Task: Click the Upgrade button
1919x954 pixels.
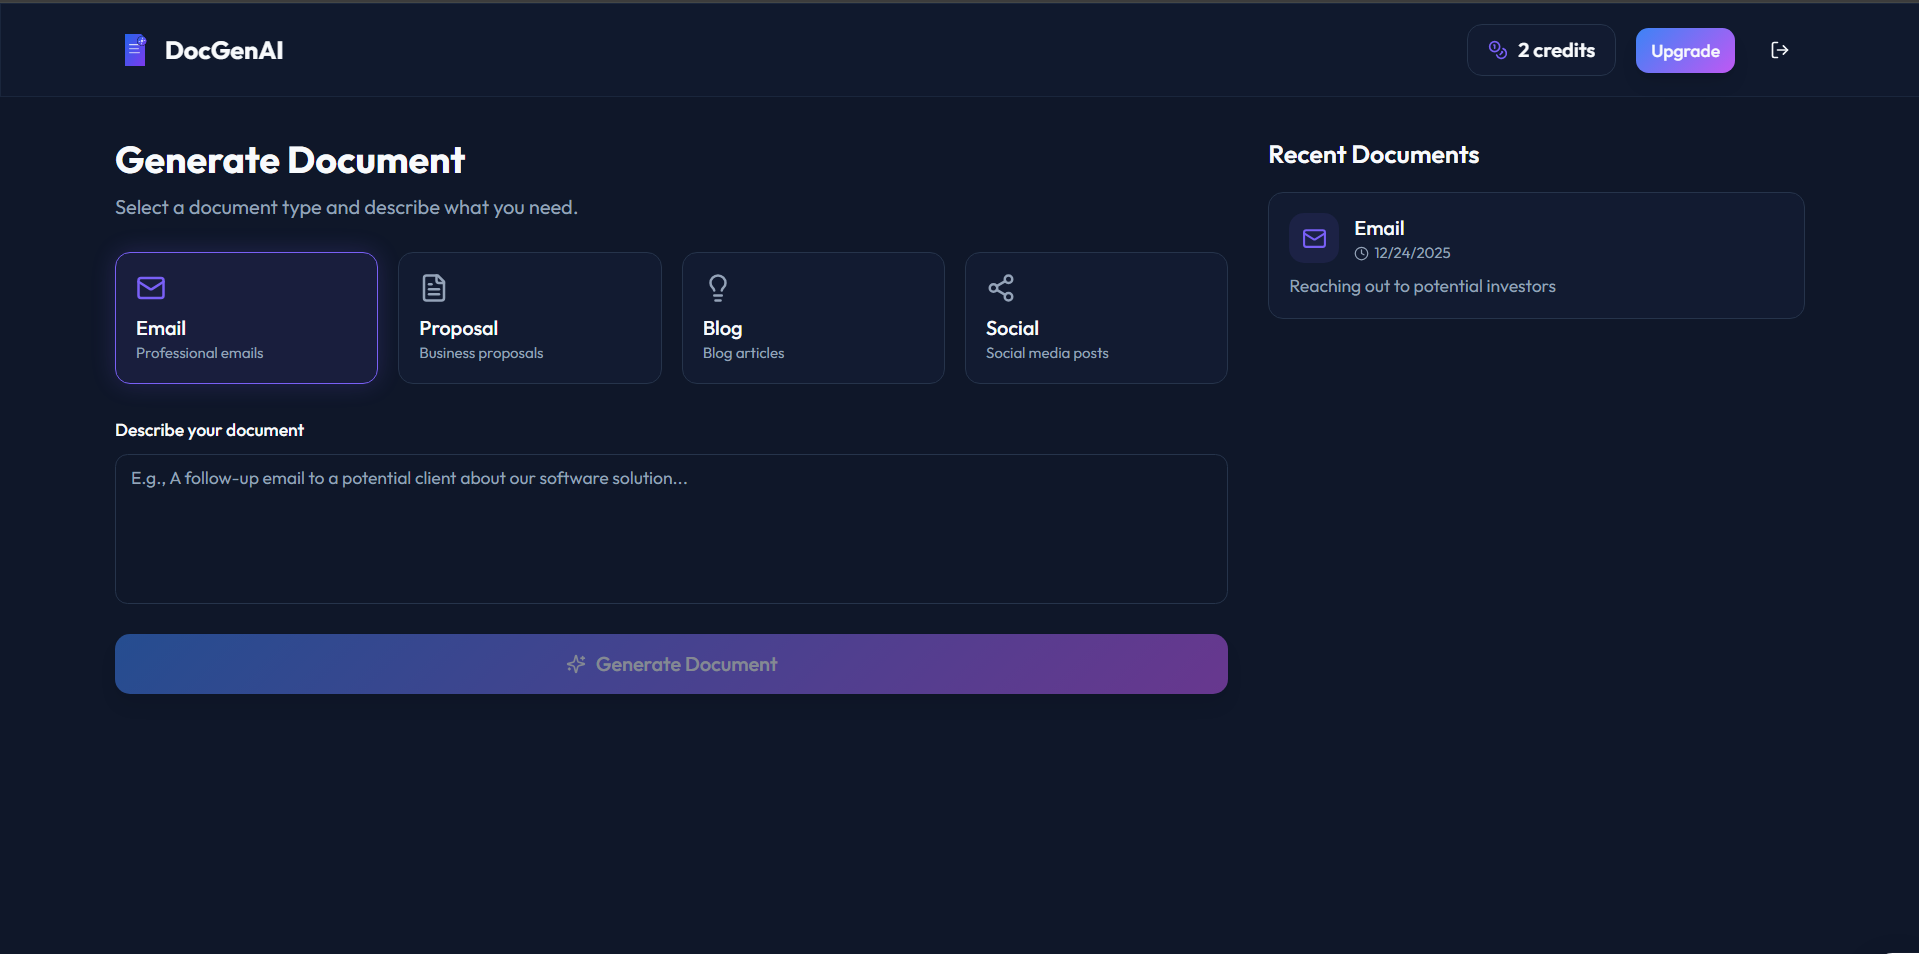Action: pyautogui.click(x=1684, y=51)
